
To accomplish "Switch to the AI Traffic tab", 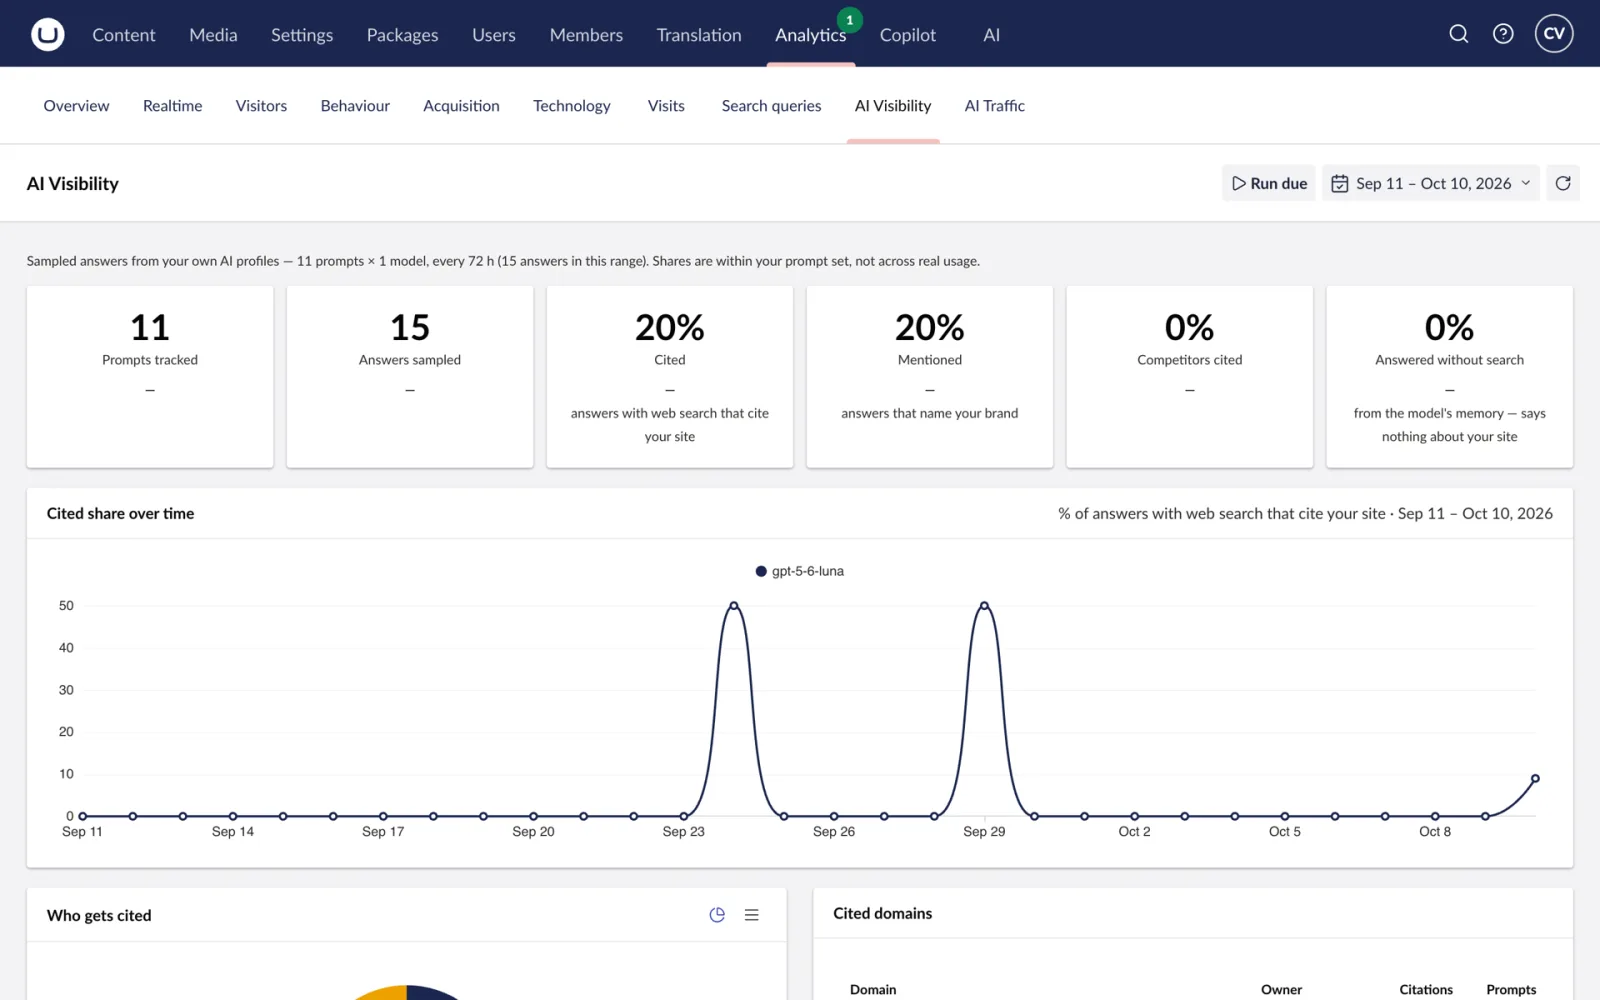I will click(994, 106).
